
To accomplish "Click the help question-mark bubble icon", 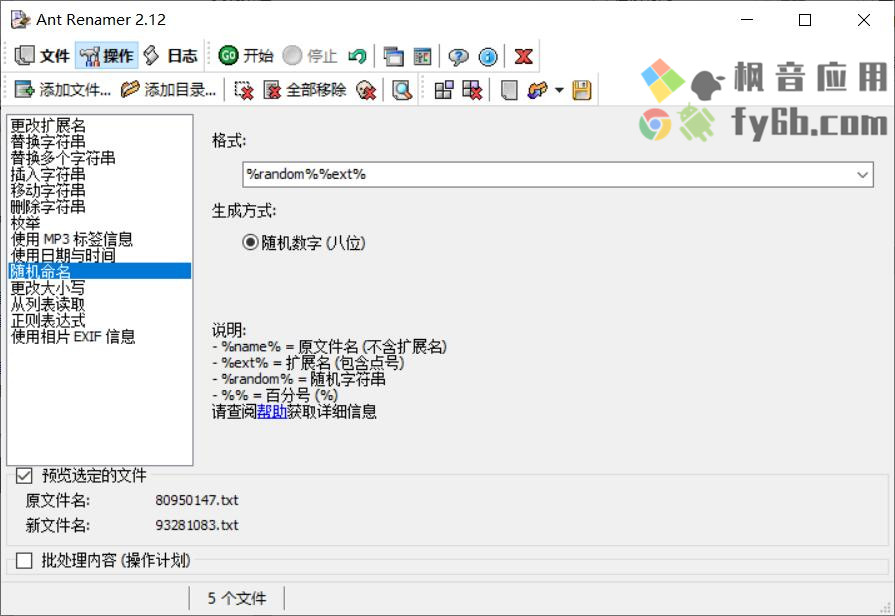I will pos(458,56).
